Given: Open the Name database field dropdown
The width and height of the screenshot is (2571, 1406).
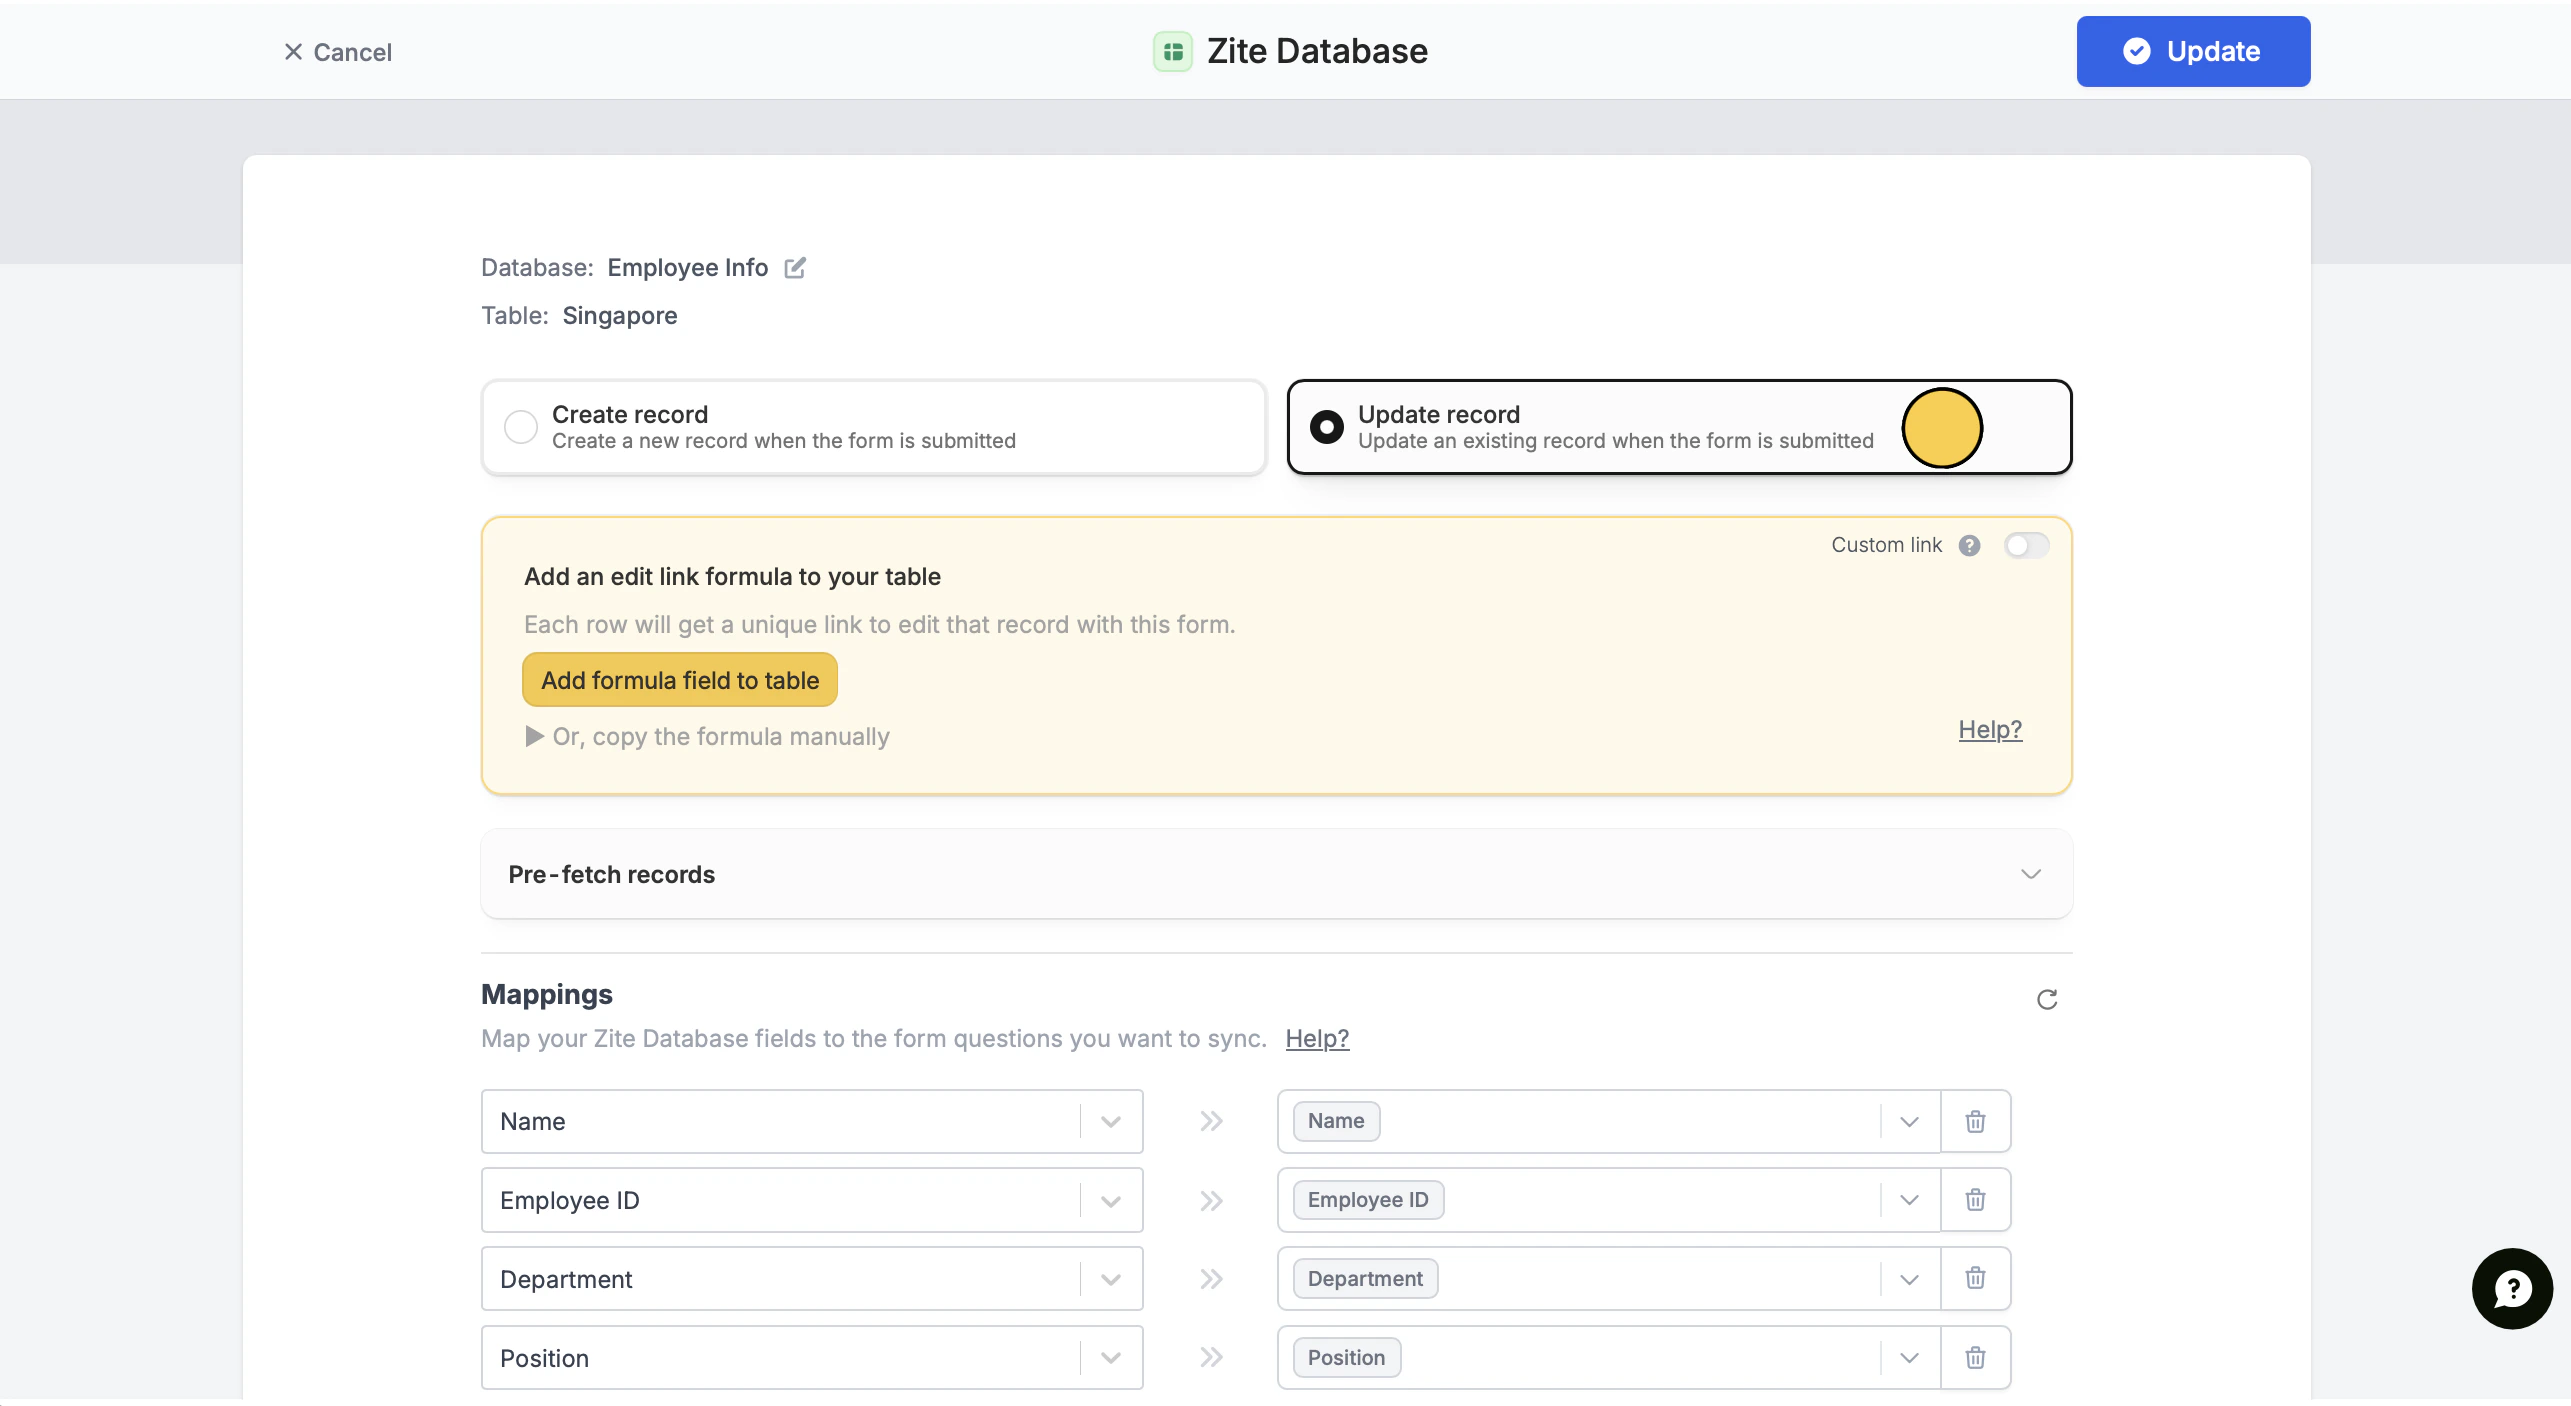Looking at the screenshot, I should pyautogui.click(x=1110, y=1121).
